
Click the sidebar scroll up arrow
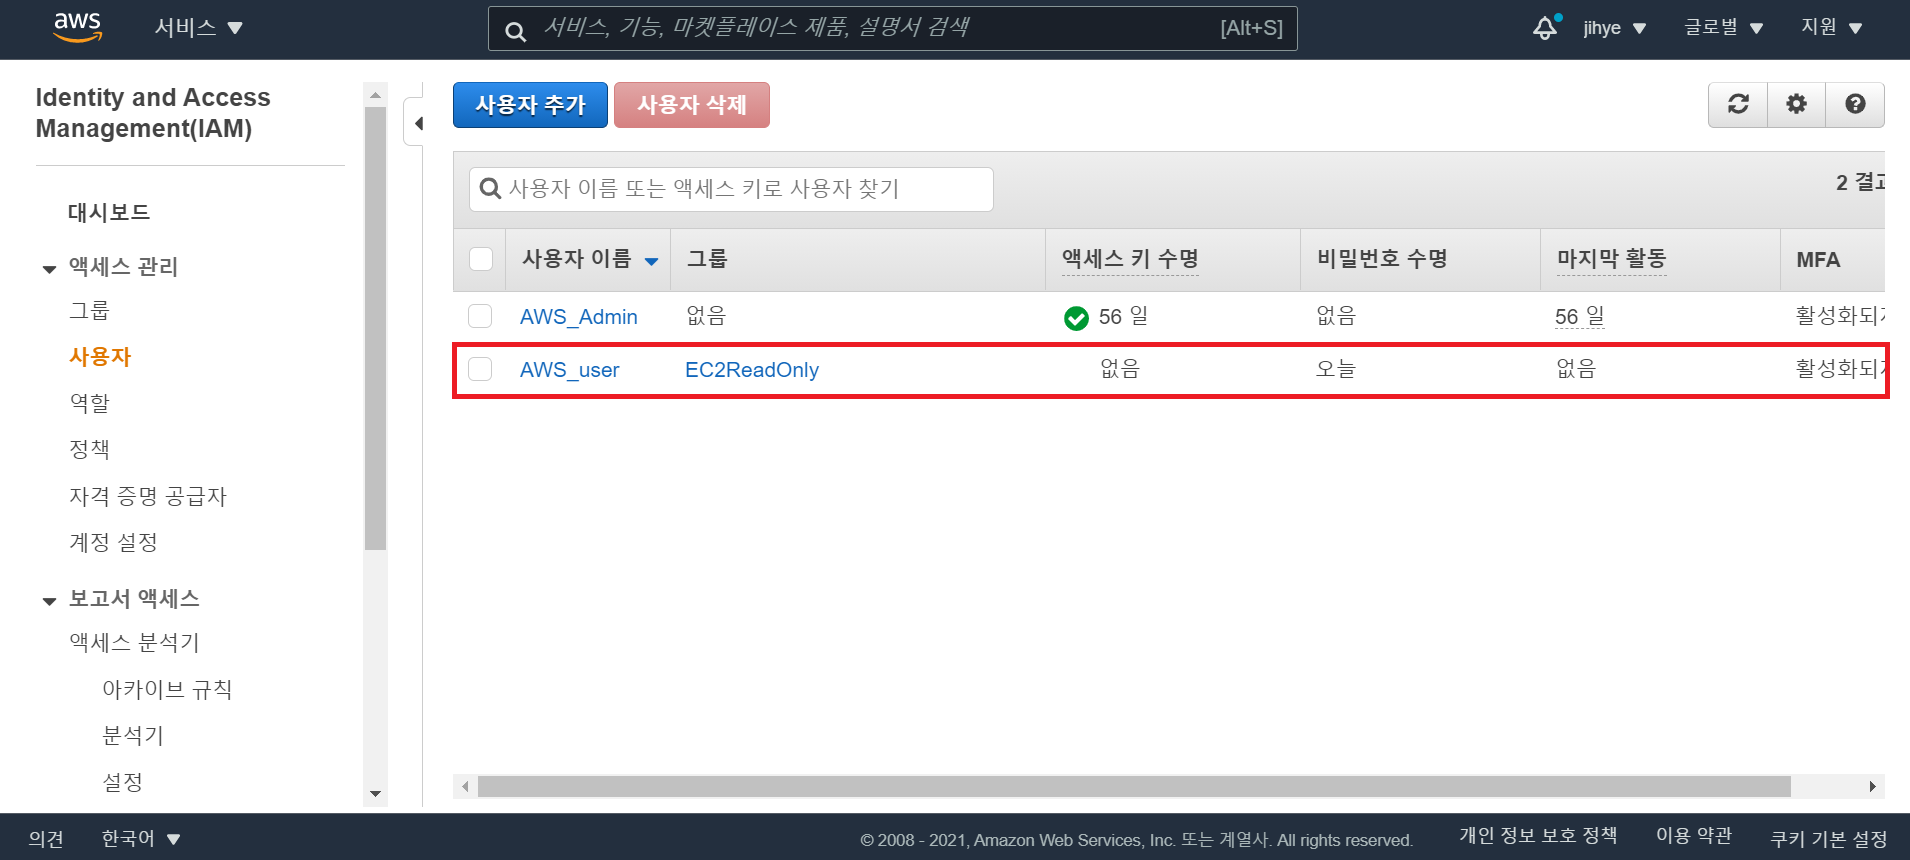[375, 95]
